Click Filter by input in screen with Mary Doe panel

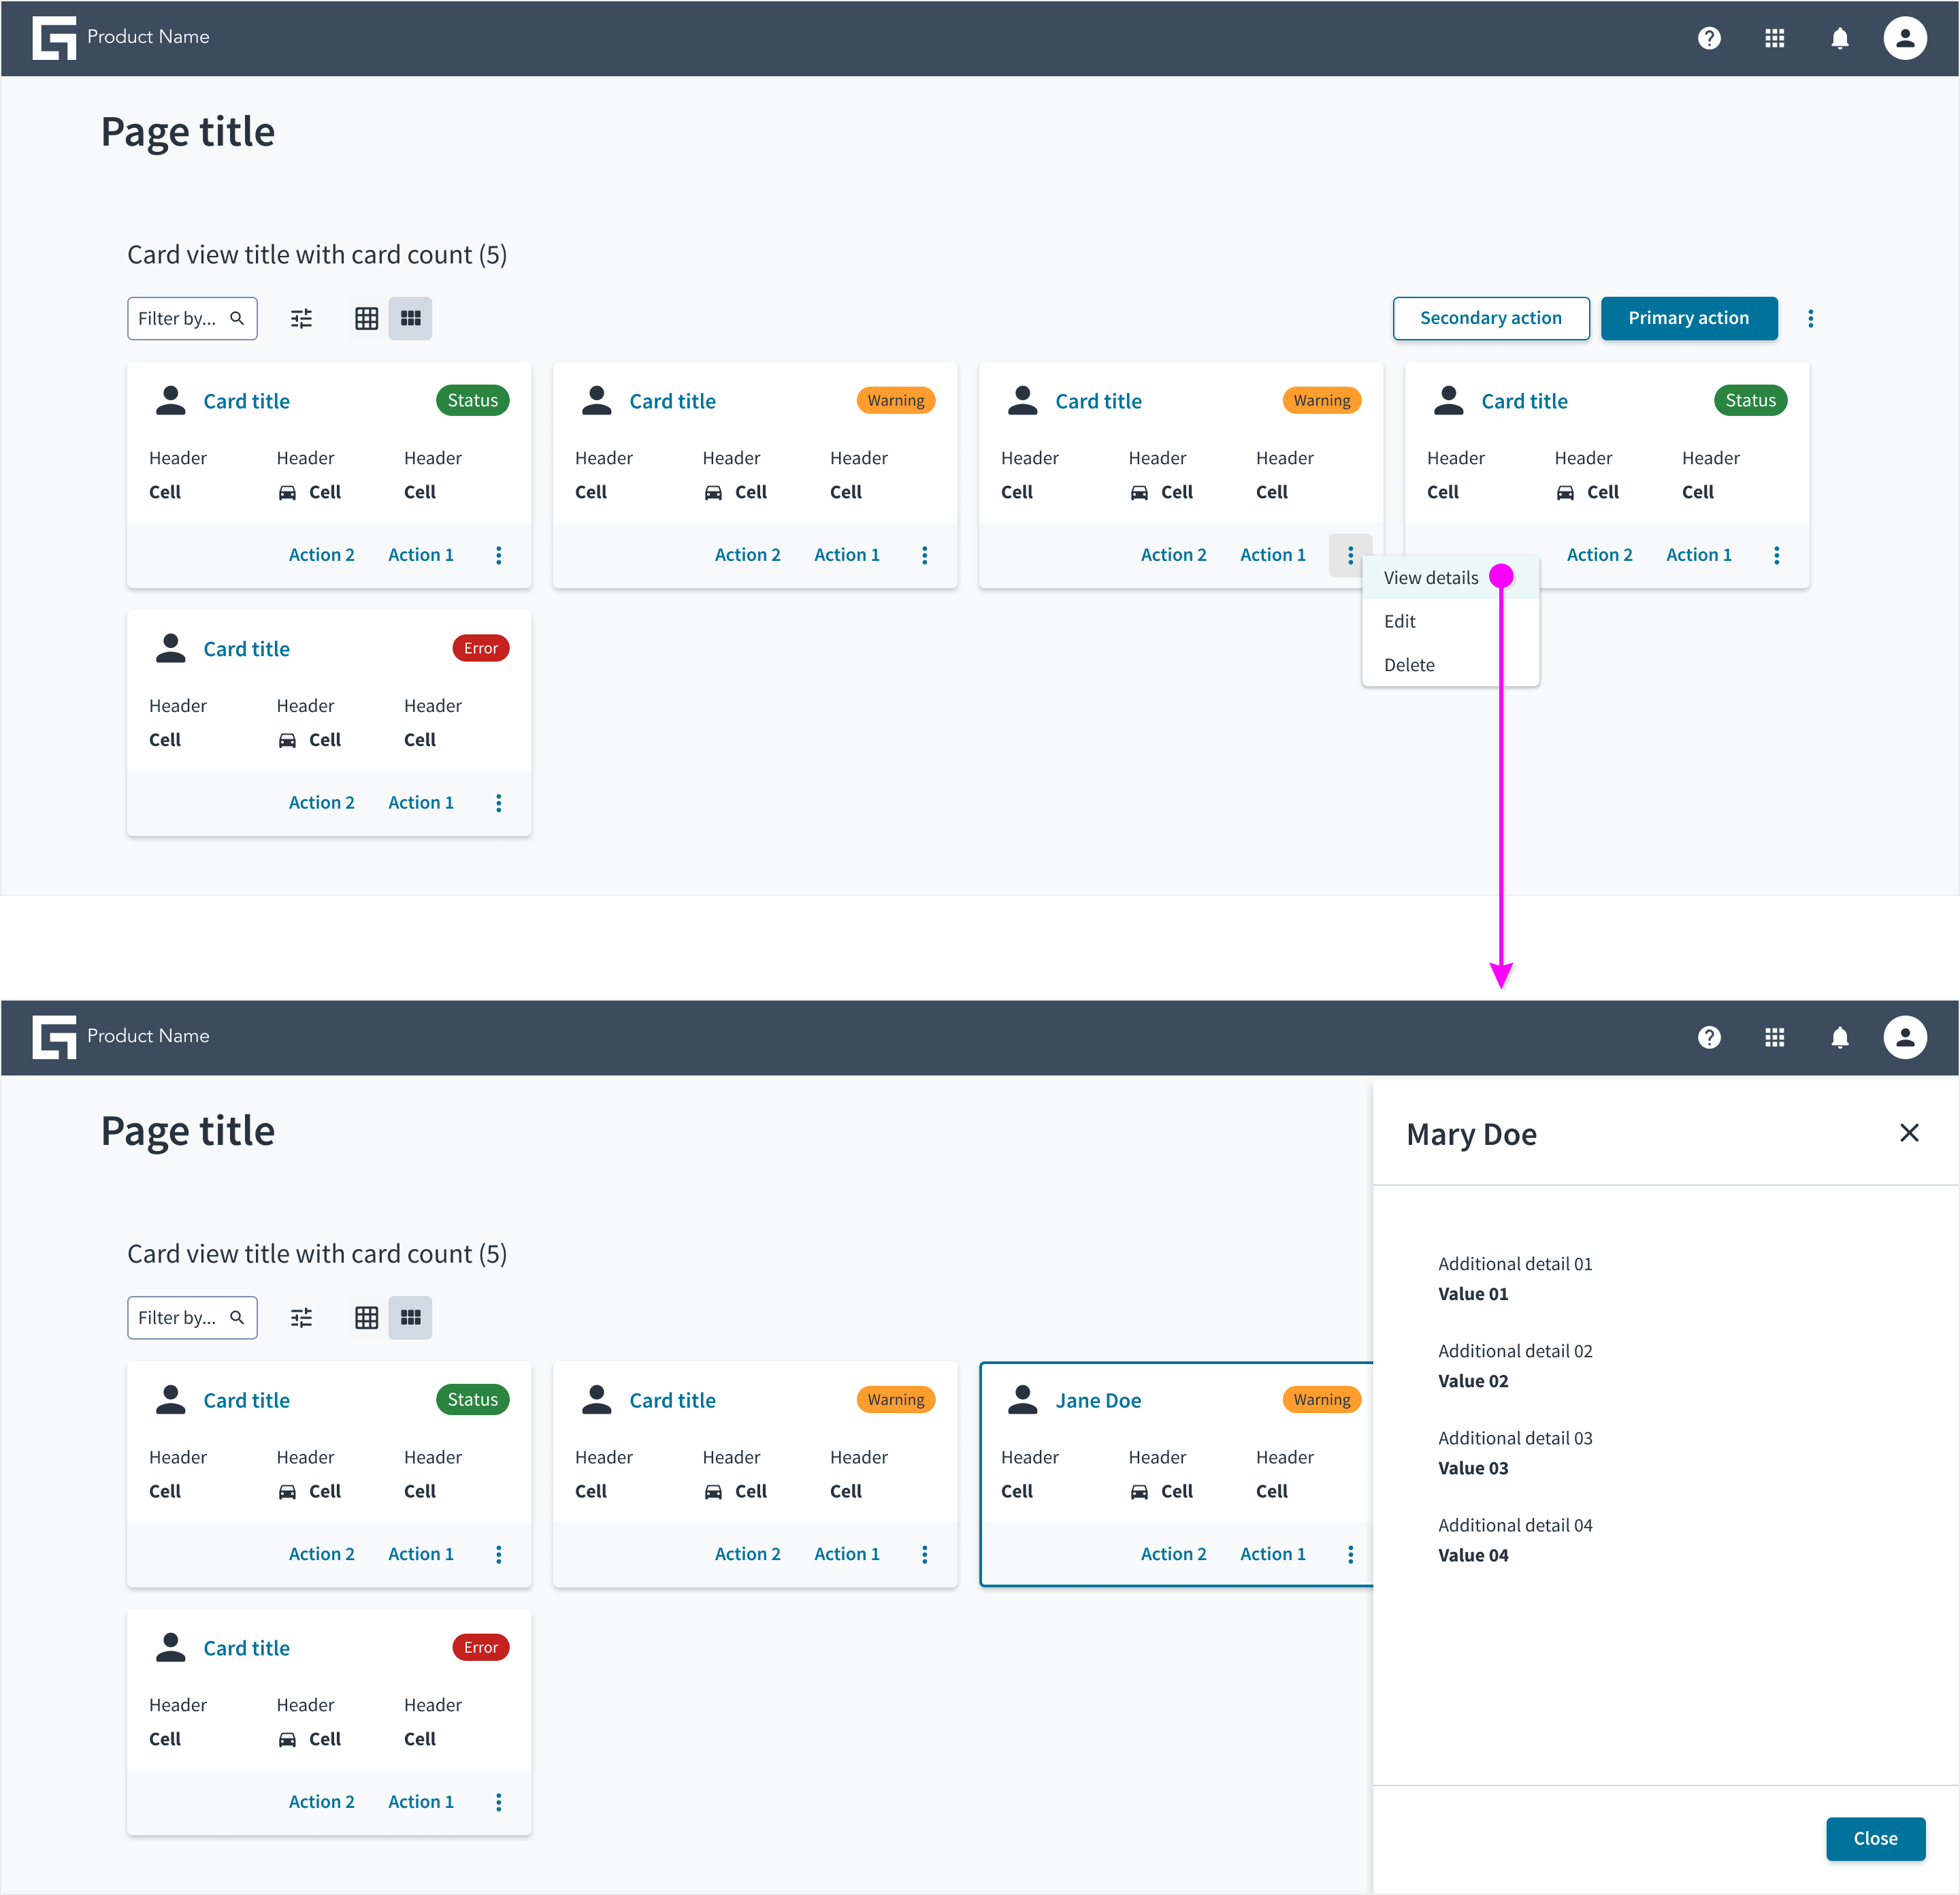192,1317
